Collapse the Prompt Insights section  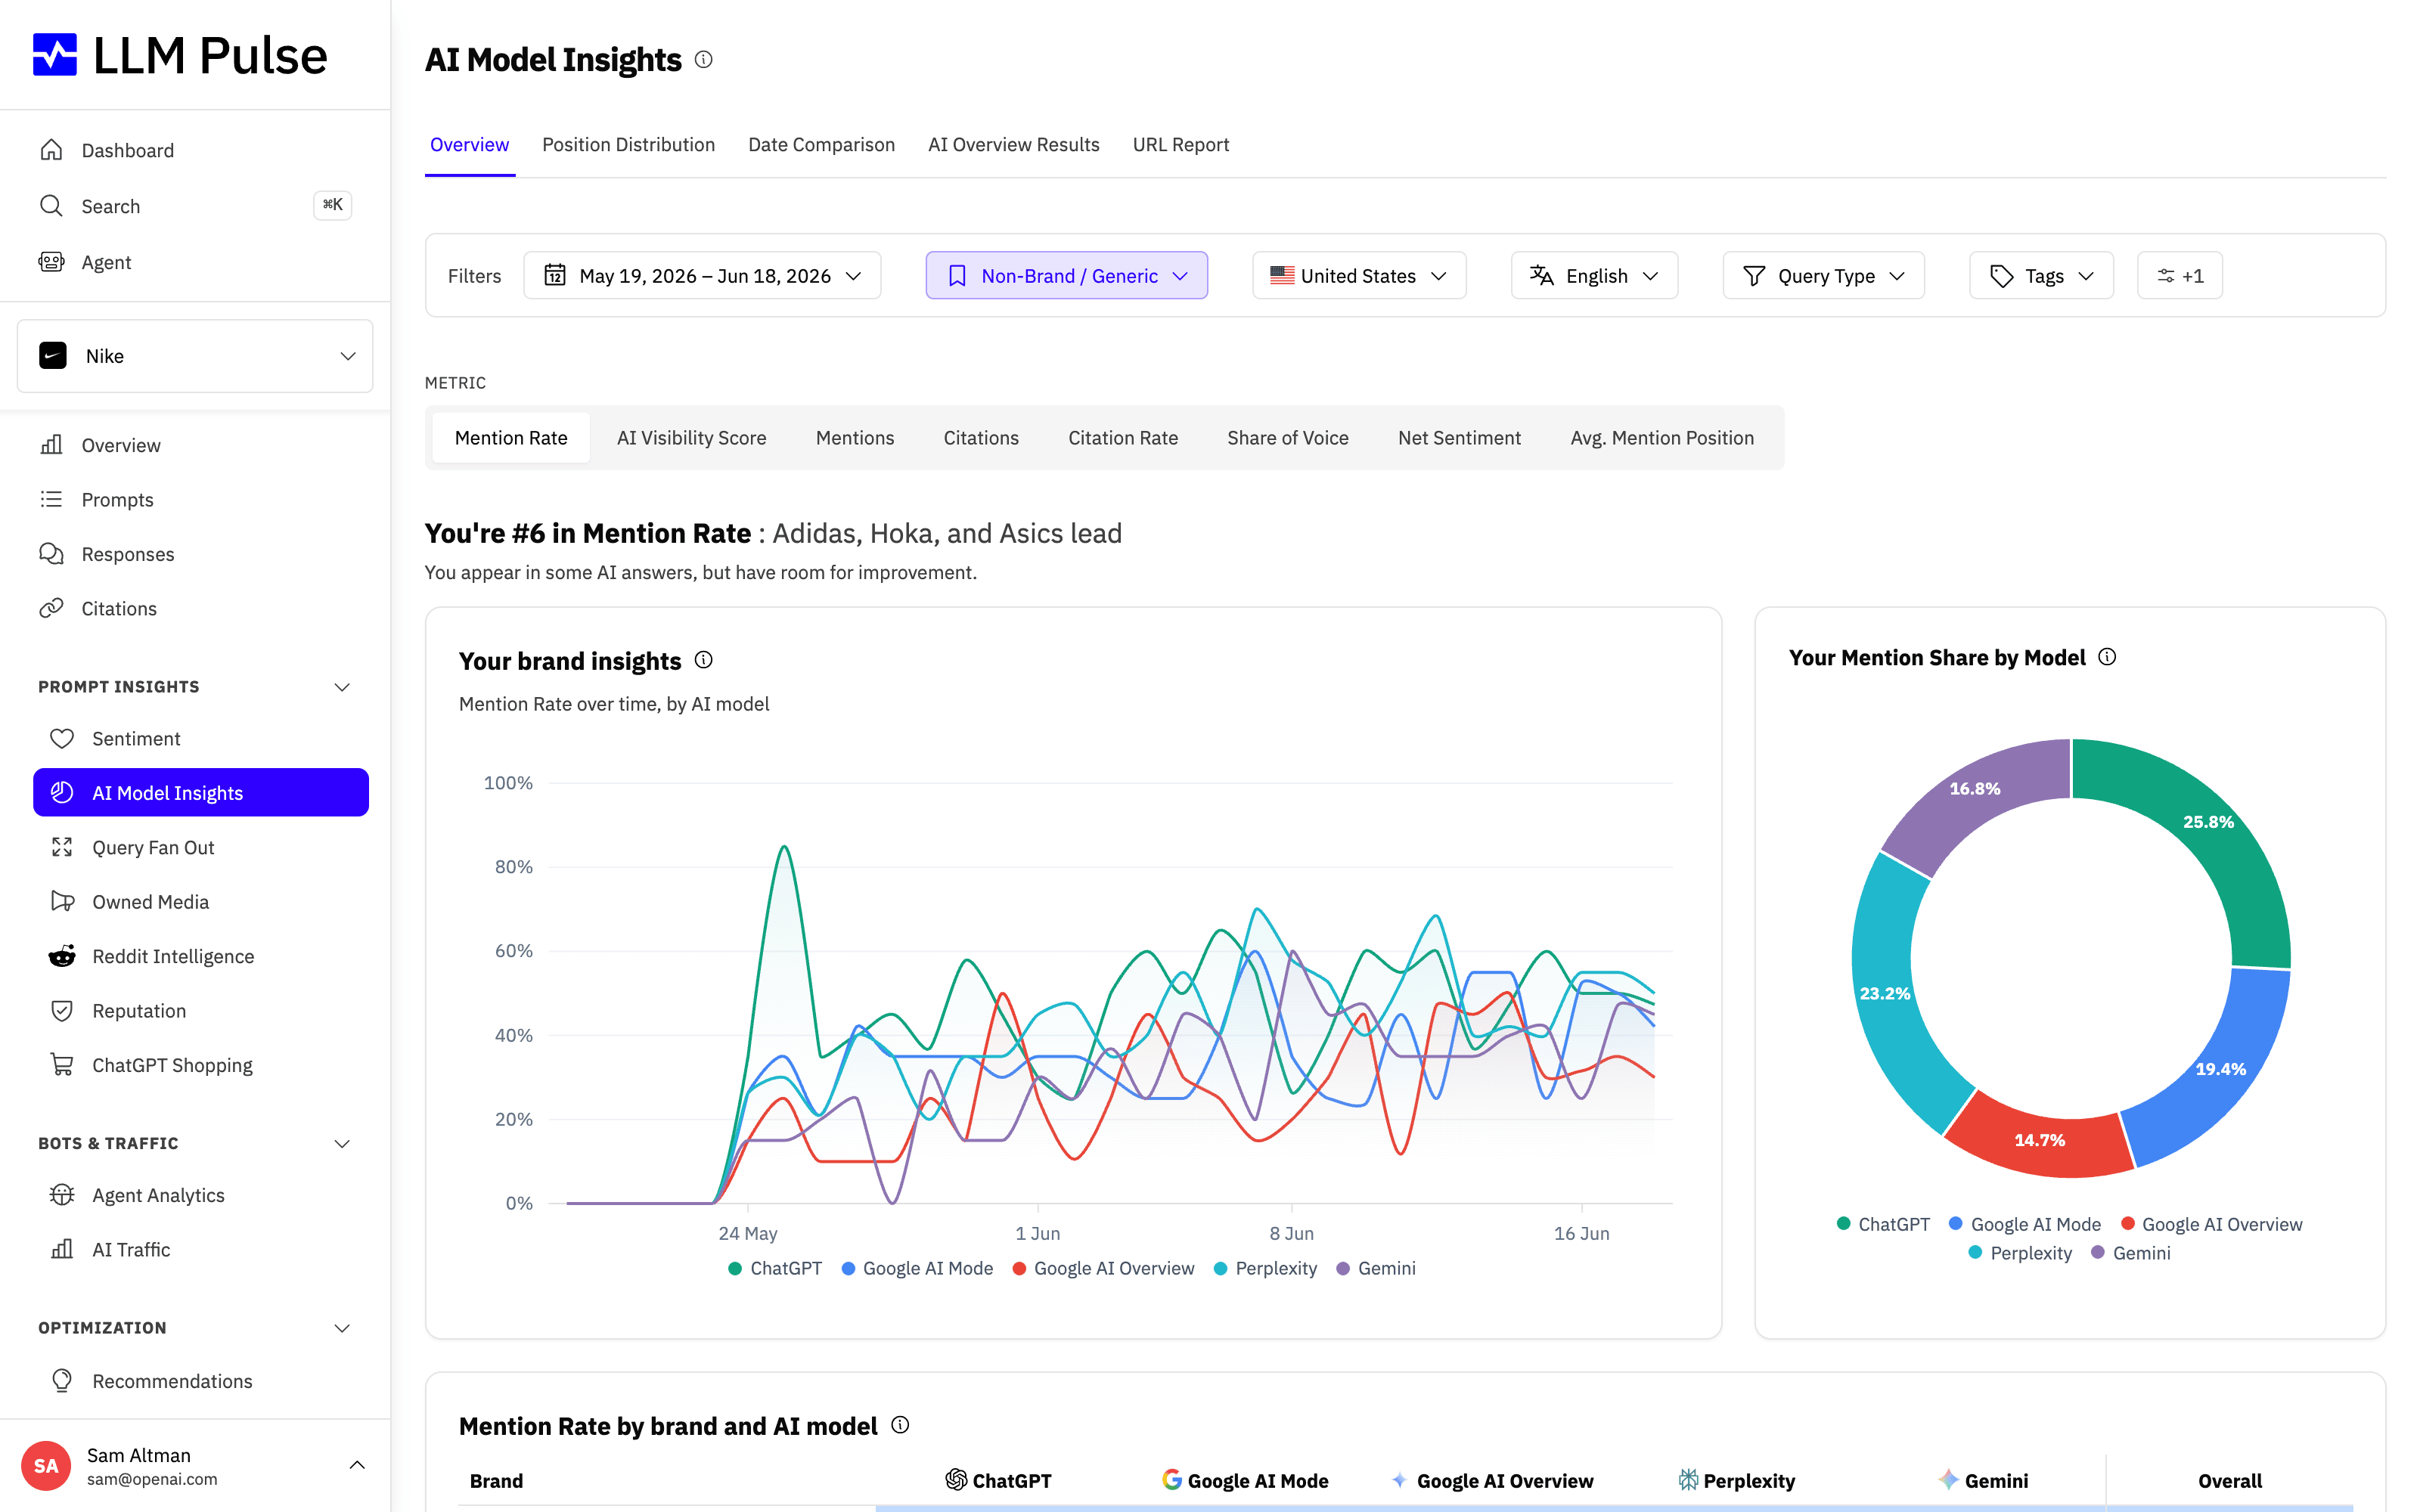(x=342, y=687)
